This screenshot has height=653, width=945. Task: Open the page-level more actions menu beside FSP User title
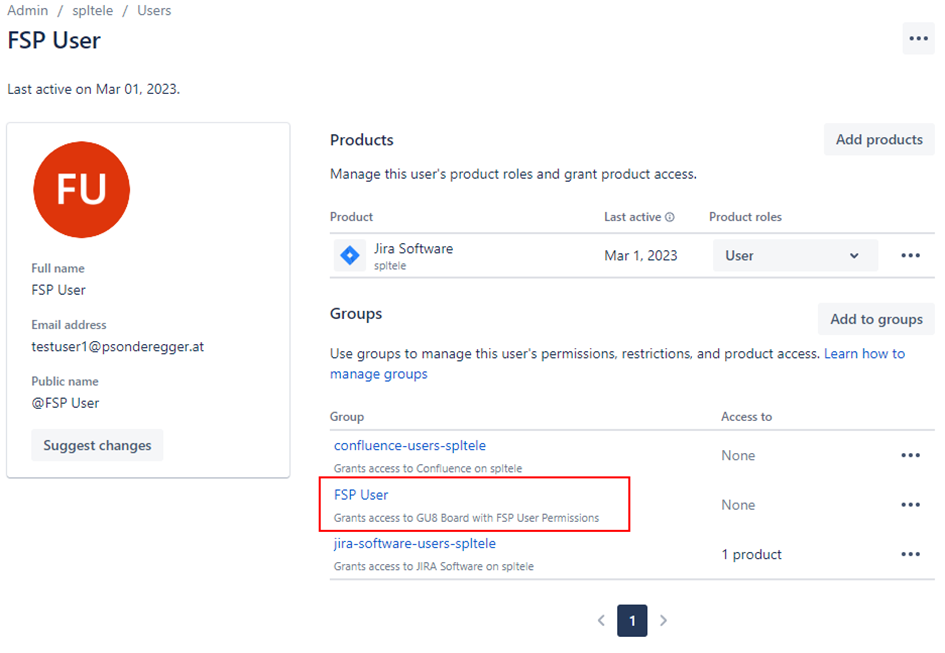918,39
